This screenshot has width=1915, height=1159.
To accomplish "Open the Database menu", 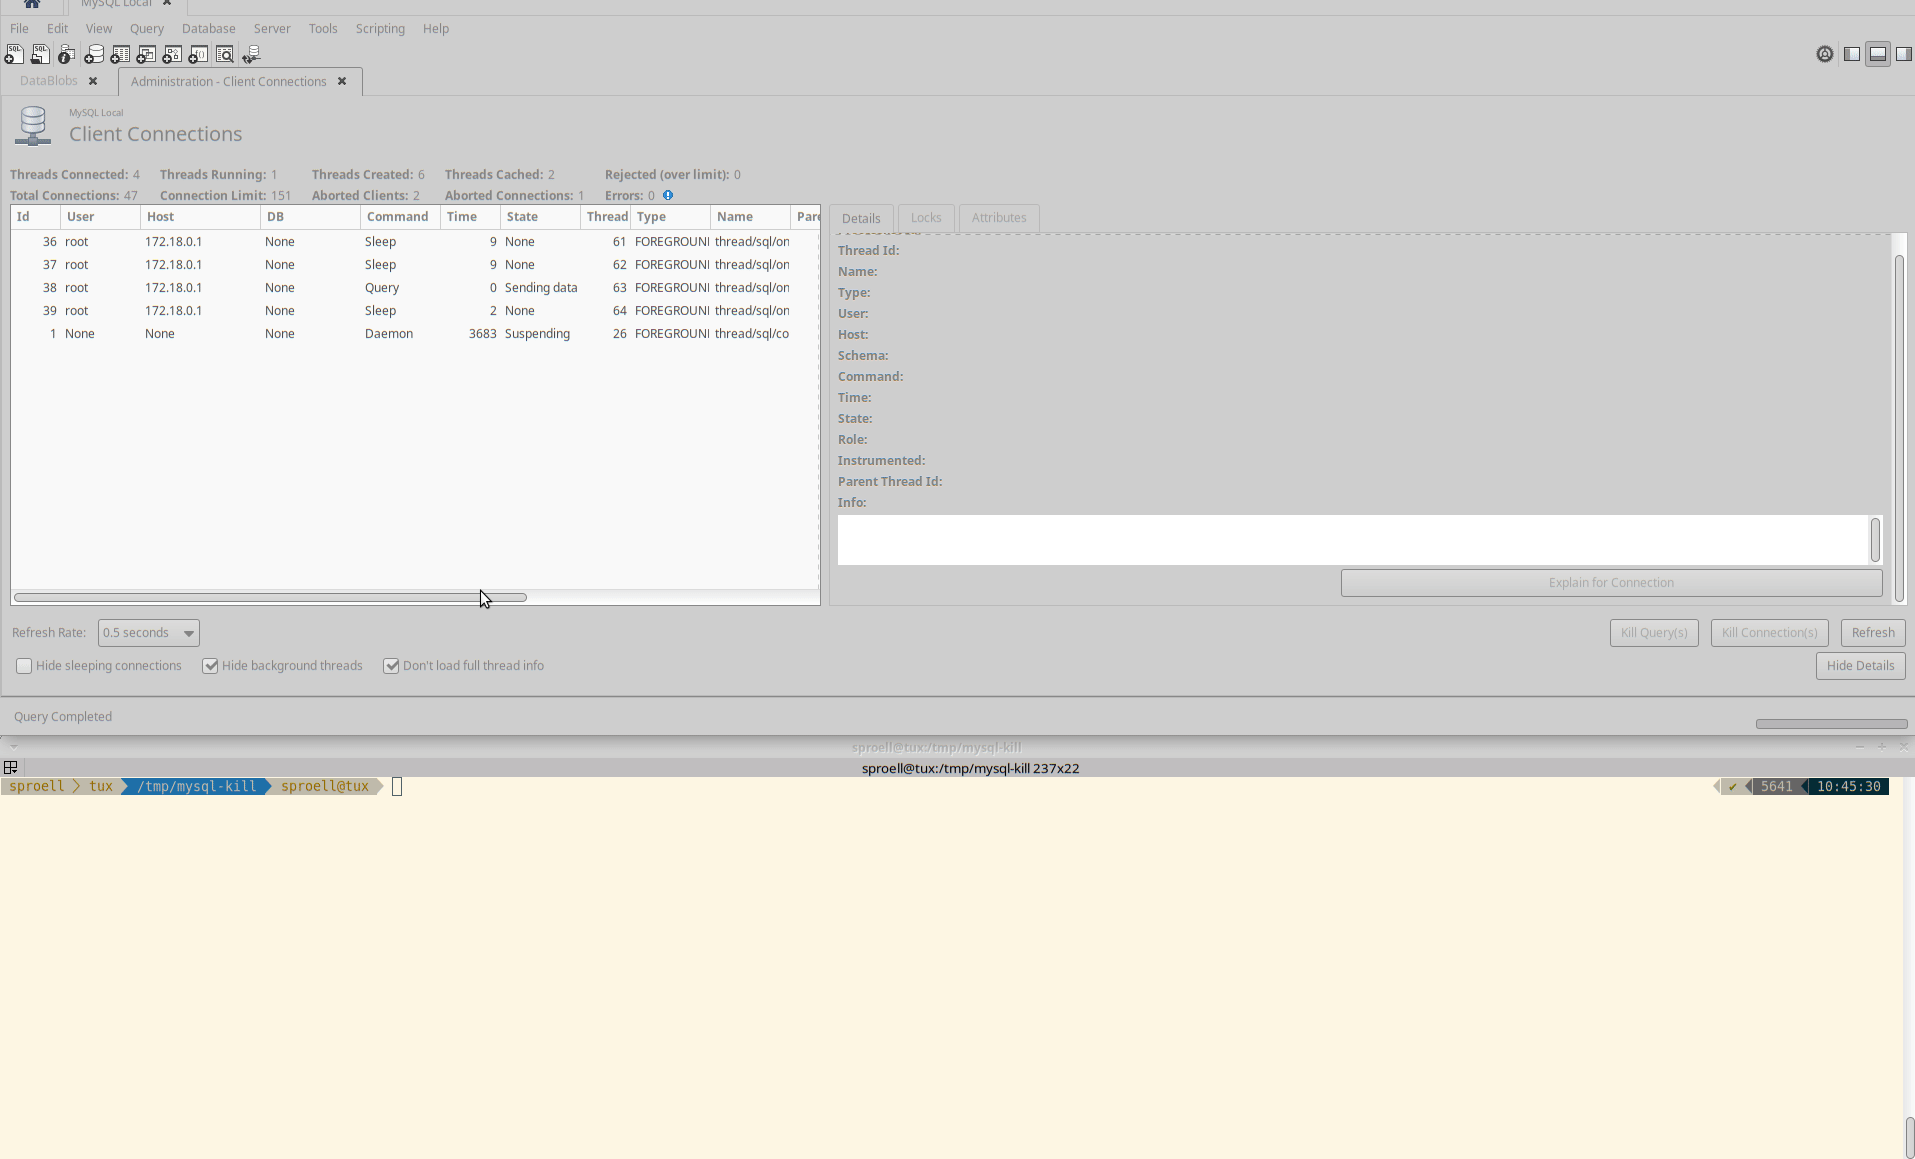I will pyautogui.click(x=208, y=28).
